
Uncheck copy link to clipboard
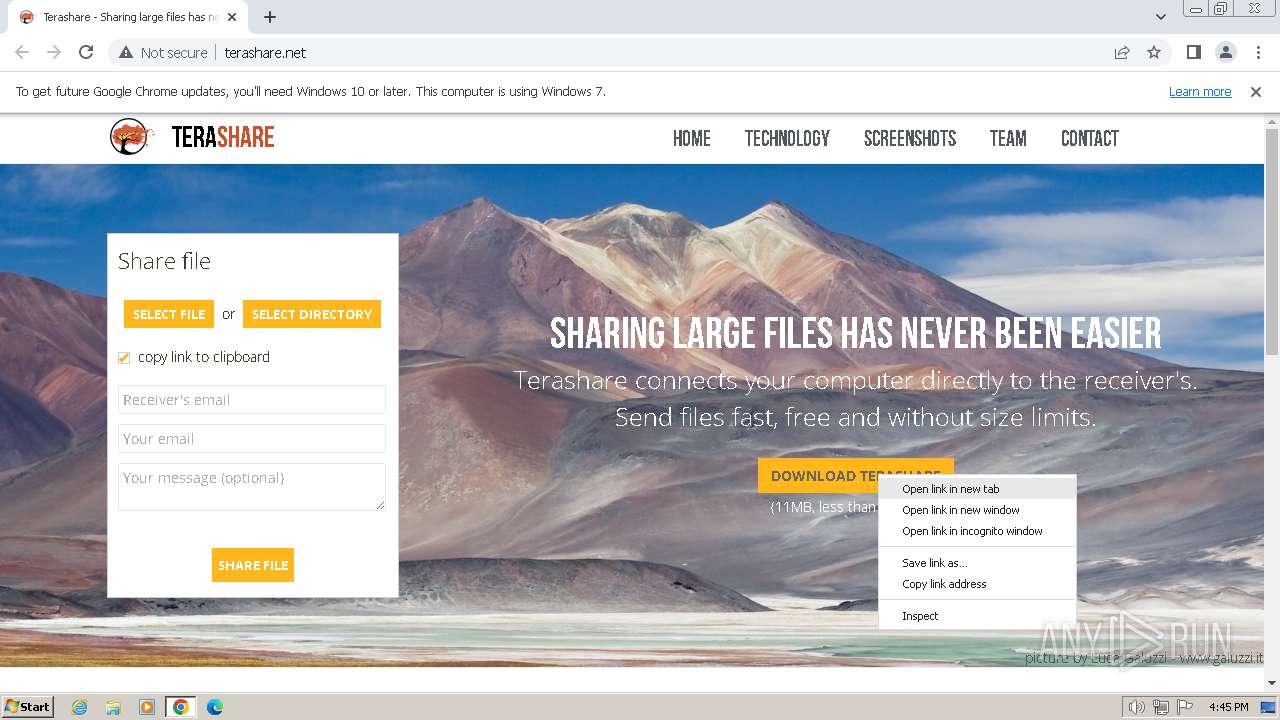click(124, 357)
